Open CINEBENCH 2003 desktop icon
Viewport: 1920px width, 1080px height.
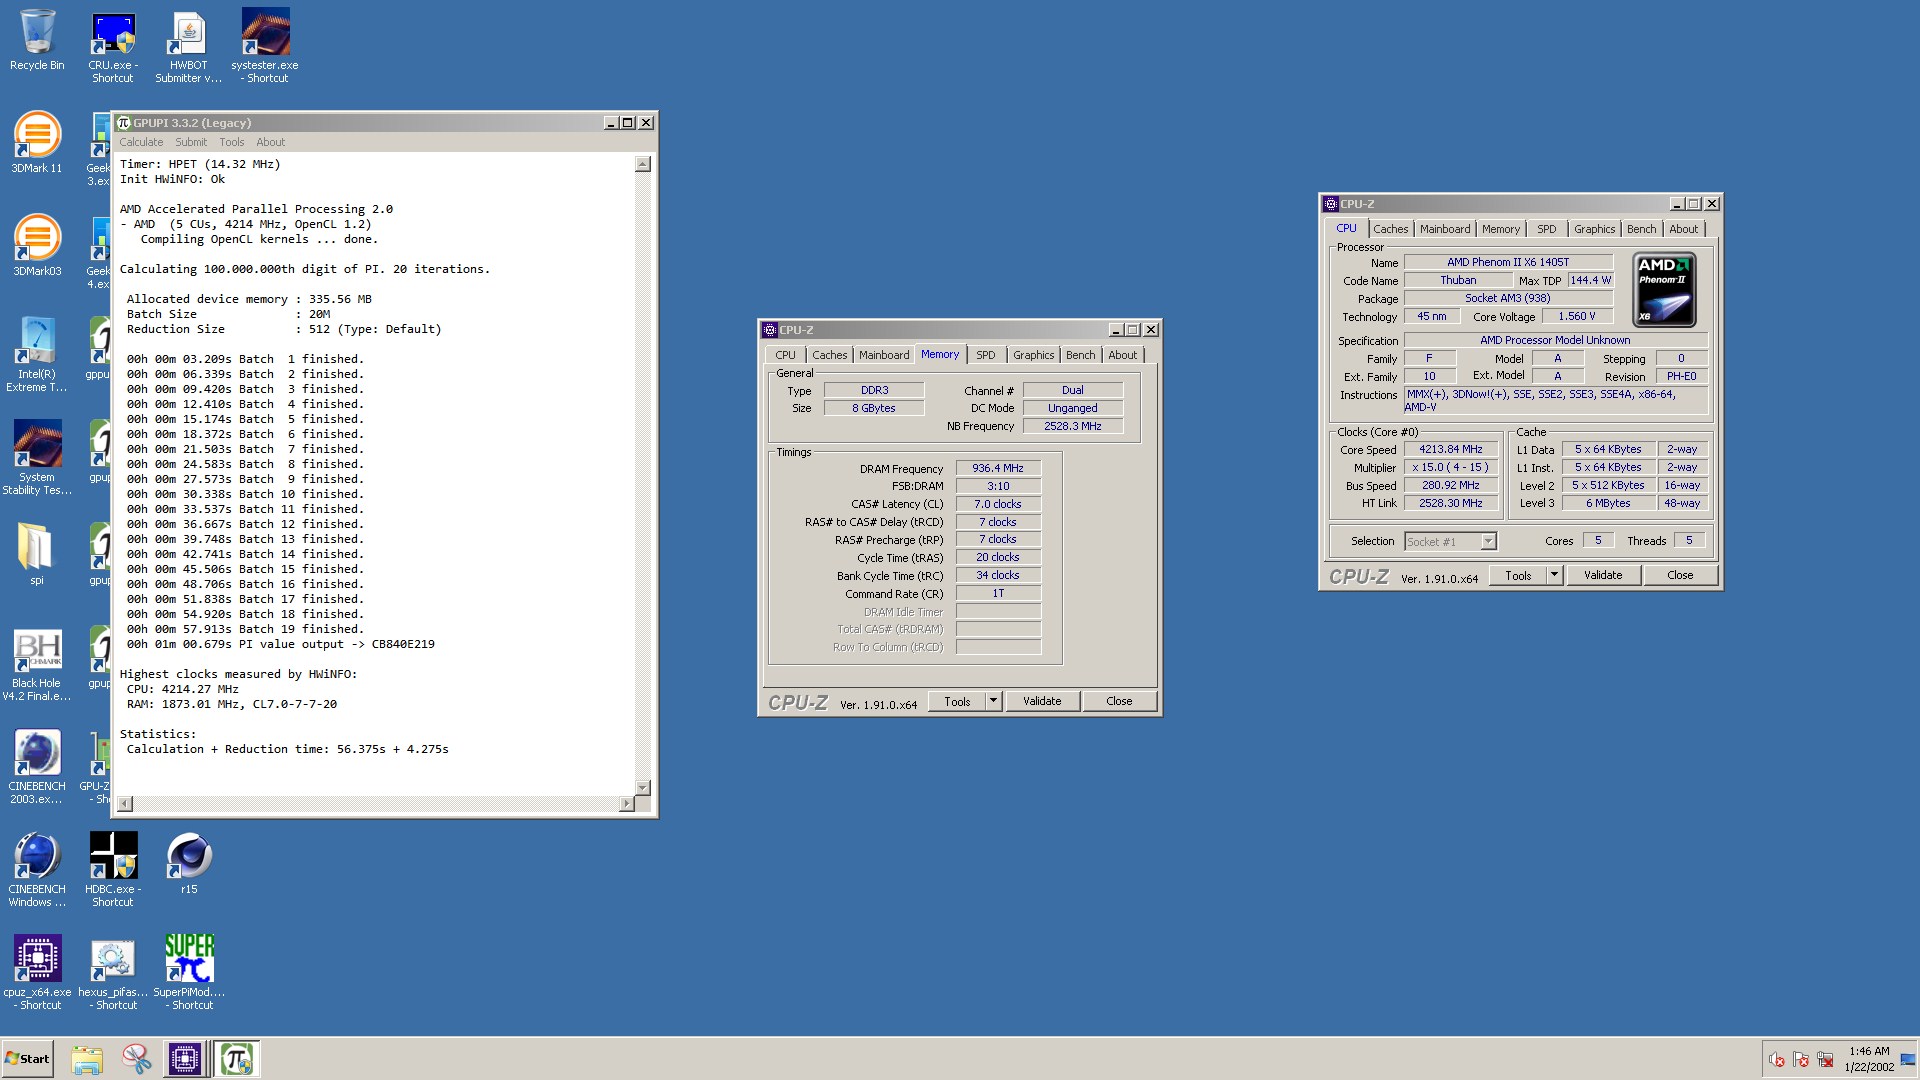(37, 767)
